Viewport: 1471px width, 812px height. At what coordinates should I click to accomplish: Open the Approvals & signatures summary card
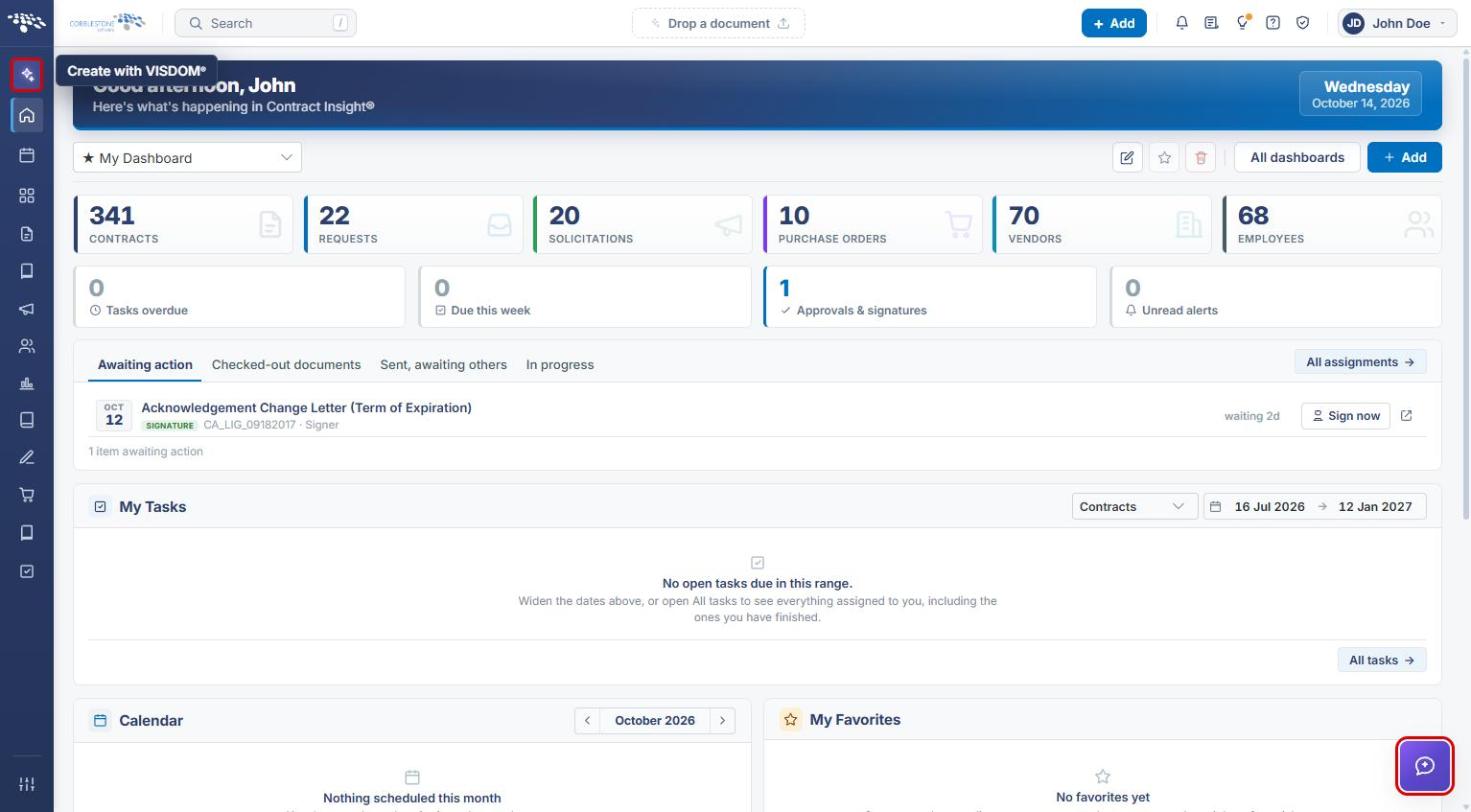[929, 297]
